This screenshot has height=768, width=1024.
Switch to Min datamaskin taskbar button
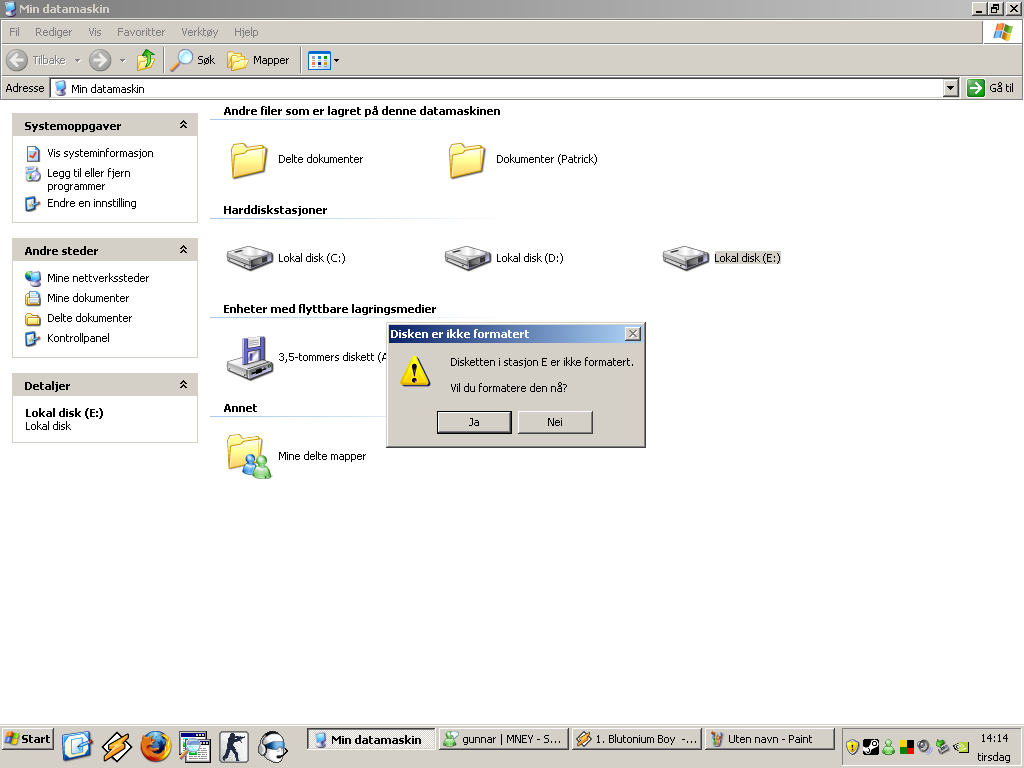(x=371, y=739)
